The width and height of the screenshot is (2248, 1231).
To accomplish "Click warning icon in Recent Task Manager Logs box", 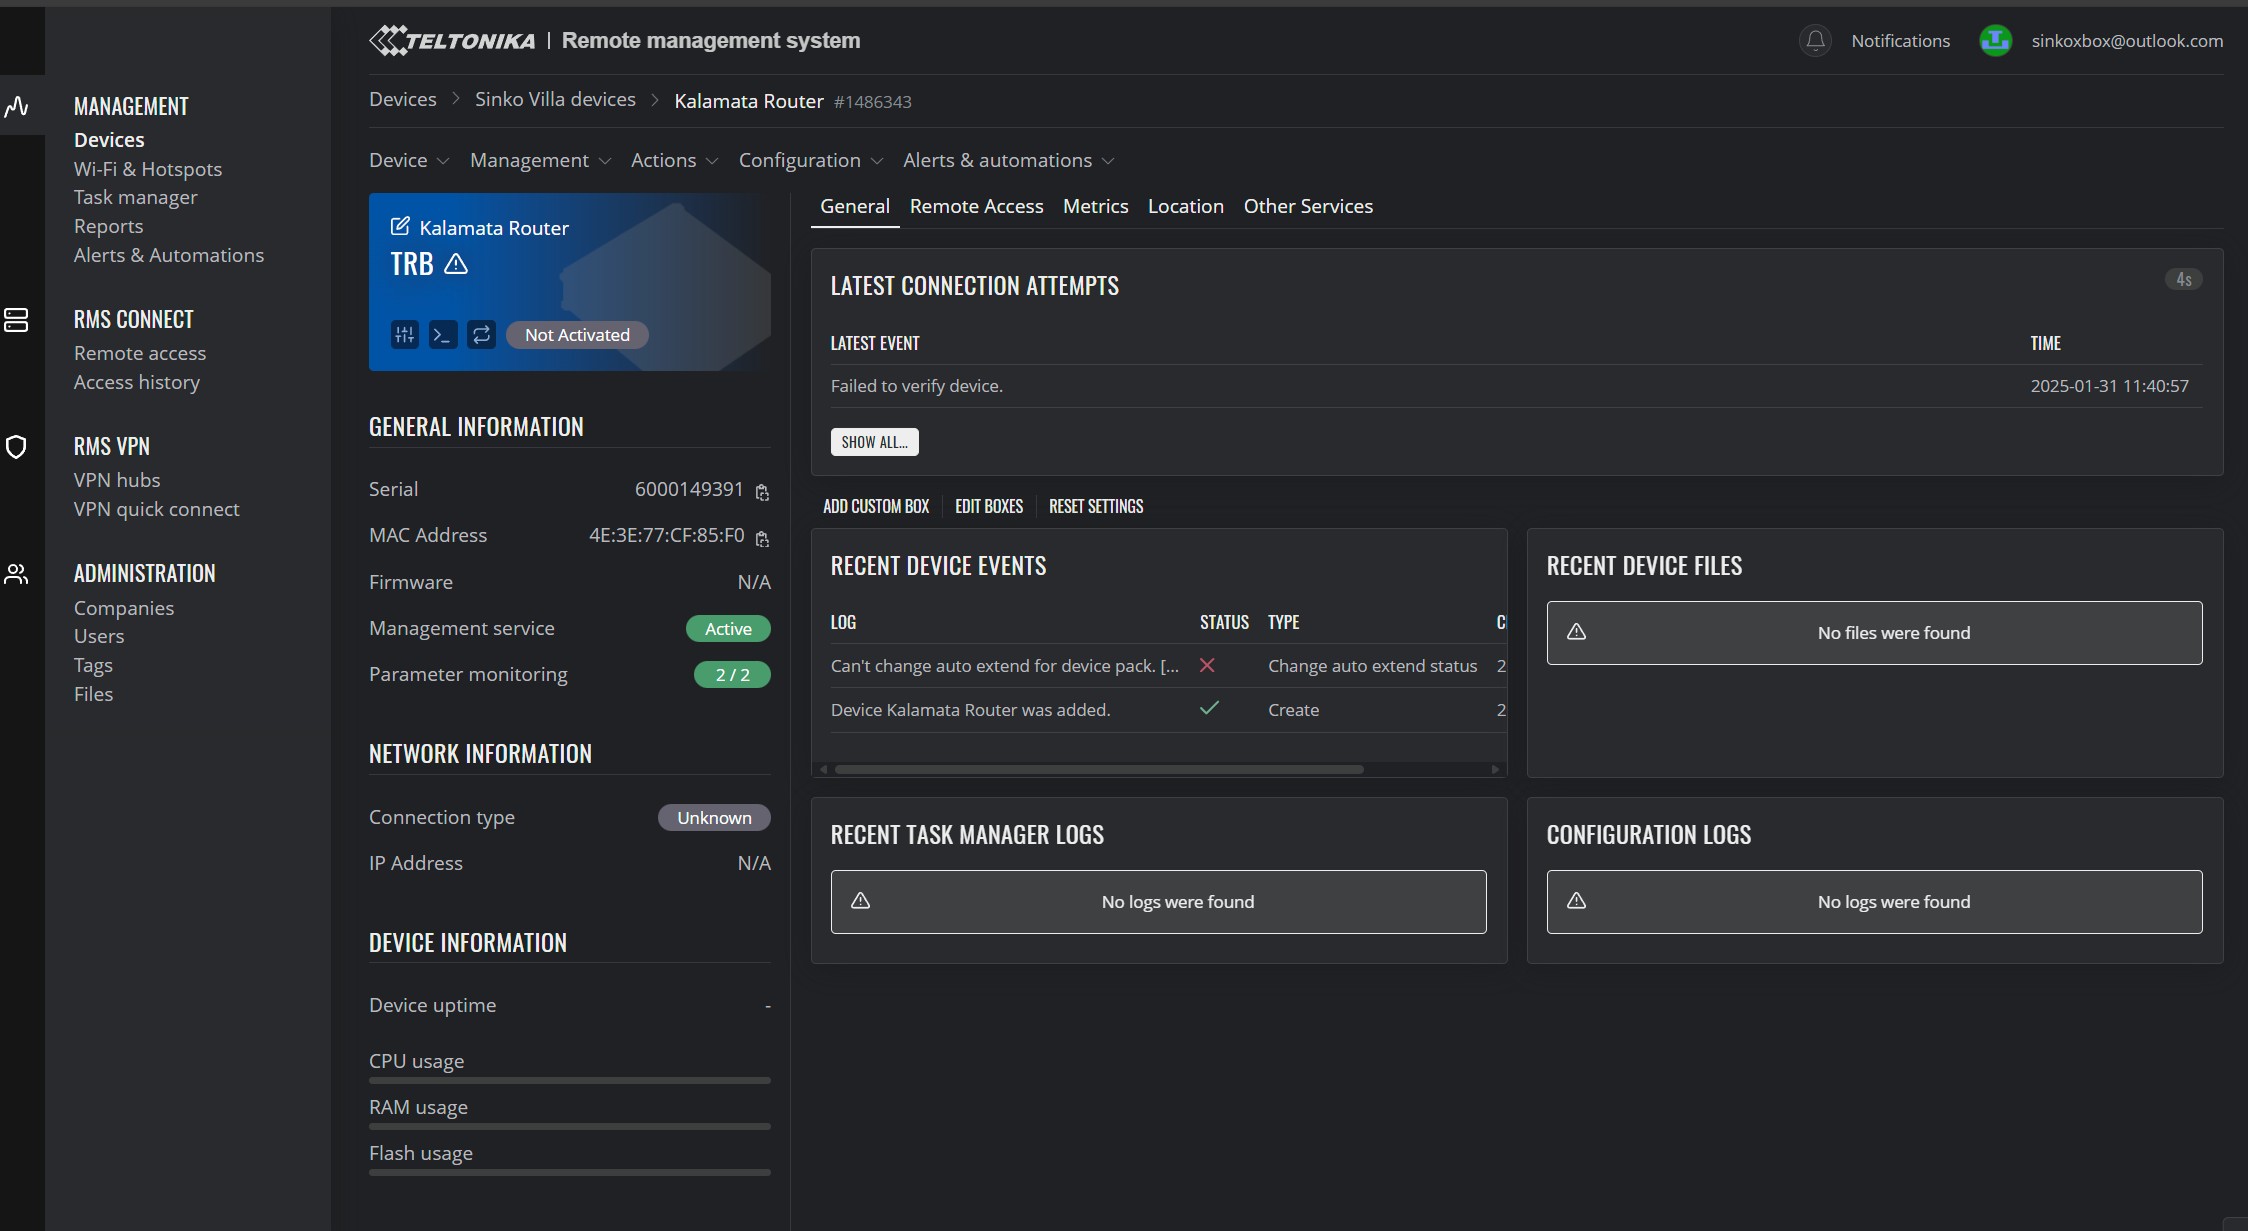I will [860, 901].
